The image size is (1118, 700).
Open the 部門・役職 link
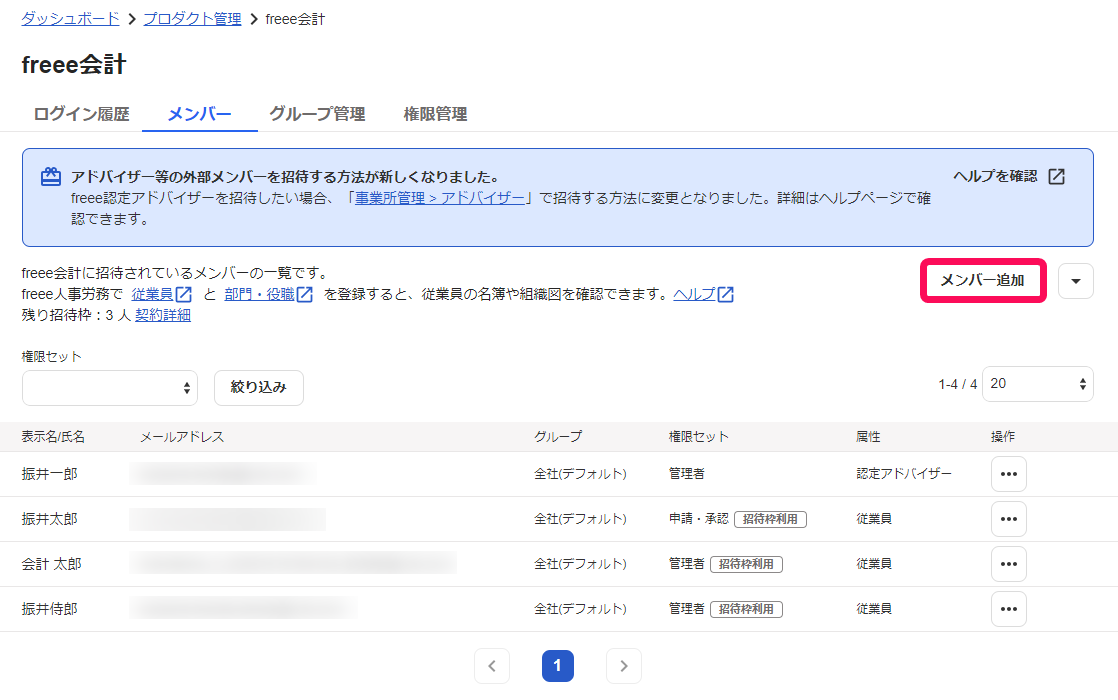260,294
